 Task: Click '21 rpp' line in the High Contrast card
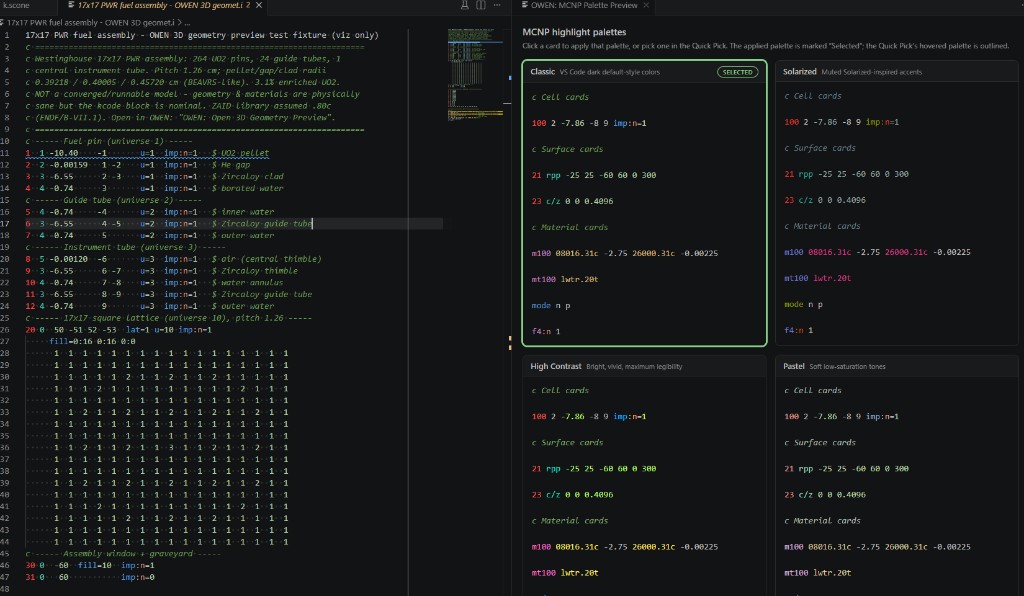[594, 469]
